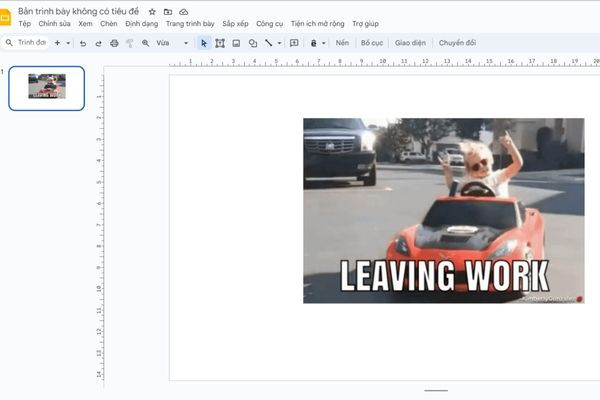Open the Trợ giúp menu
600x400 pixels.
pyautogui.click(x=365, y=24)
